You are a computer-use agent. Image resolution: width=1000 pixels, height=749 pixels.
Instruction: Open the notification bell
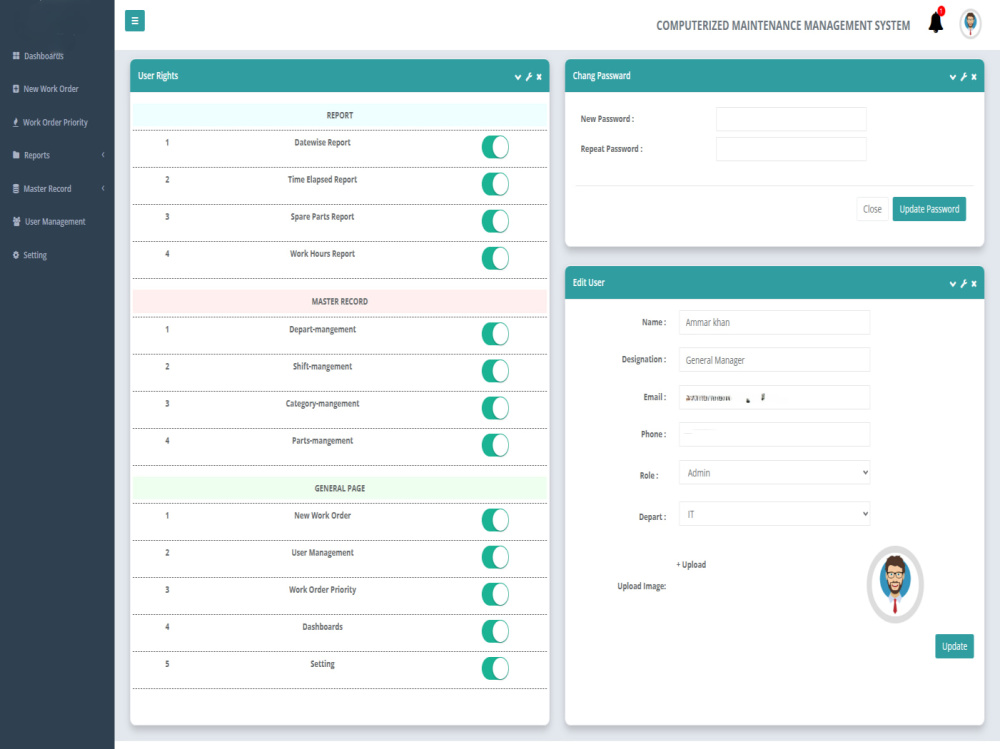pyautogui.click(x=936, y=22)
